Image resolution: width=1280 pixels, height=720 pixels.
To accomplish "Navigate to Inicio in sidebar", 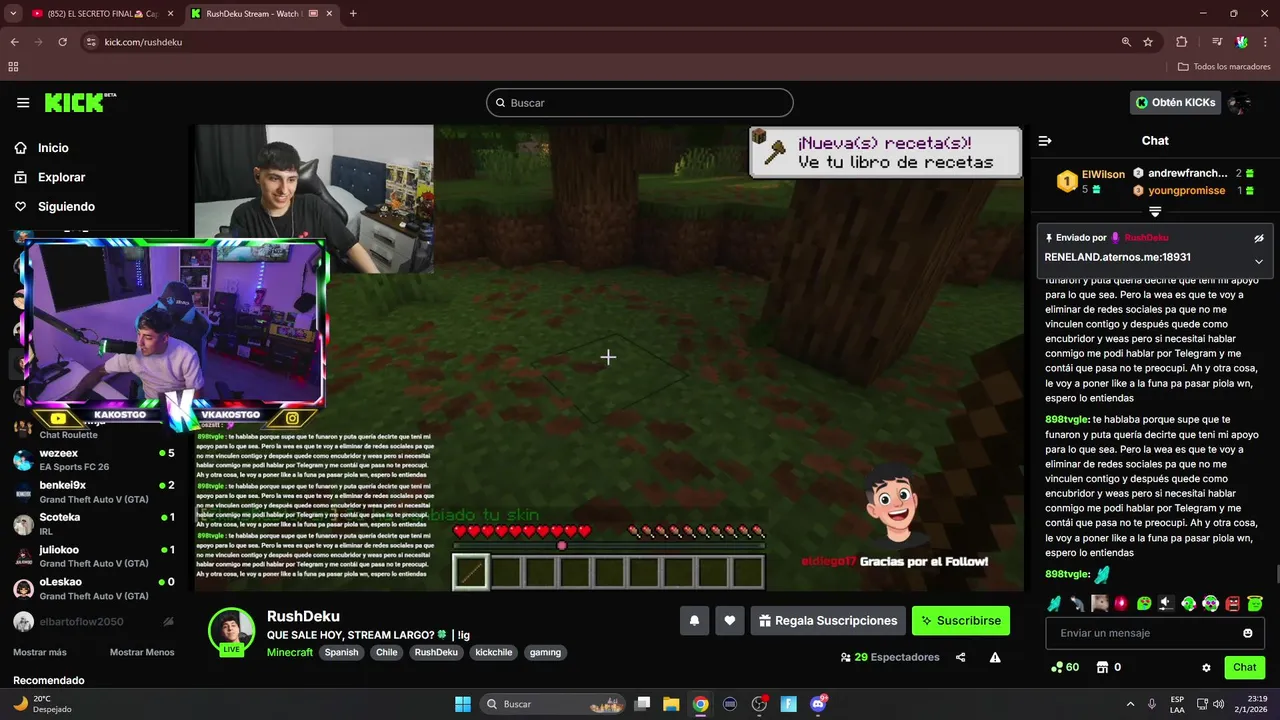I will click(53, 148).
